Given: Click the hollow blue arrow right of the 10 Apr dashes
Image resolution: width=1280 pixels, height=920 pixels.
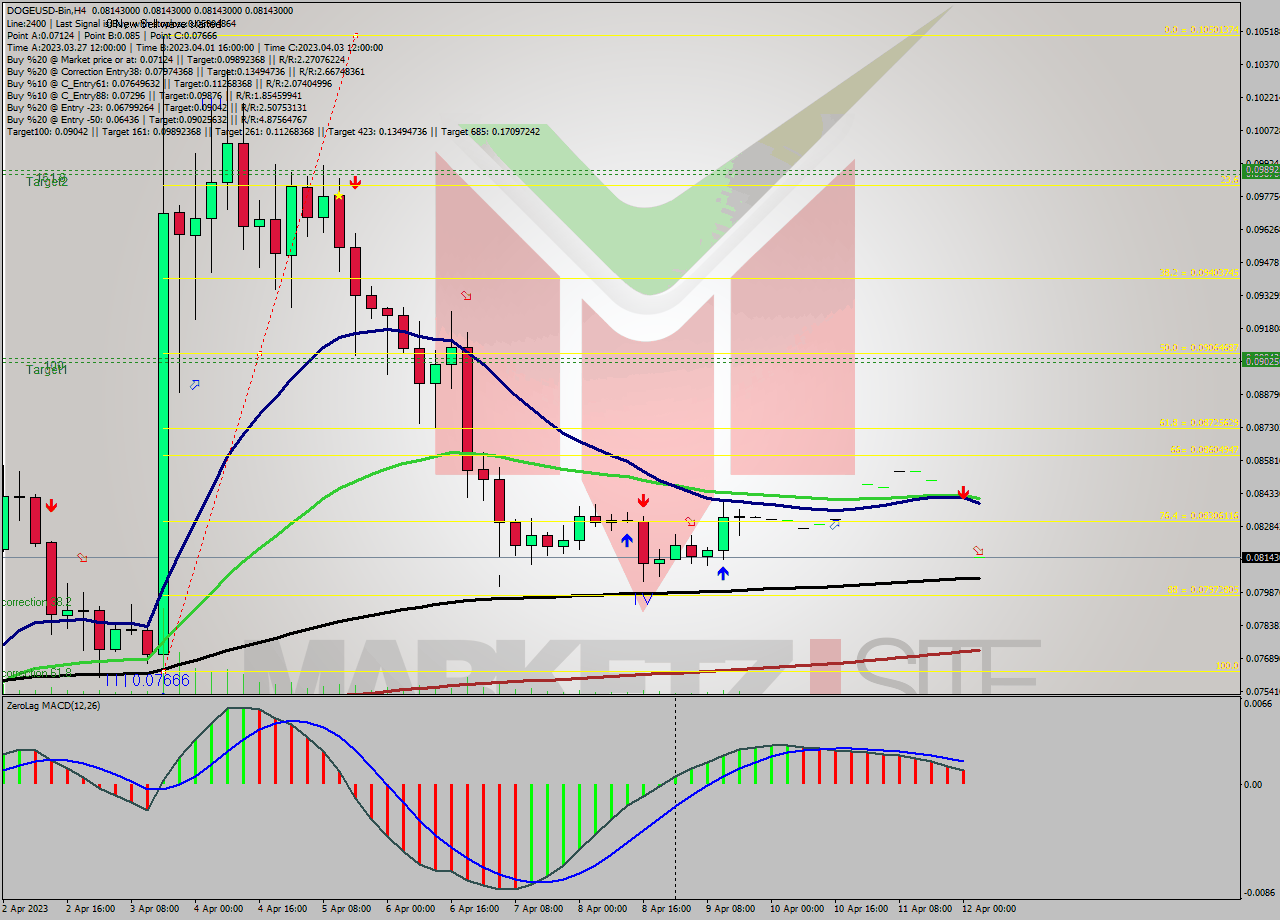Looking at the screenshot, I should [x=835, y=523].
